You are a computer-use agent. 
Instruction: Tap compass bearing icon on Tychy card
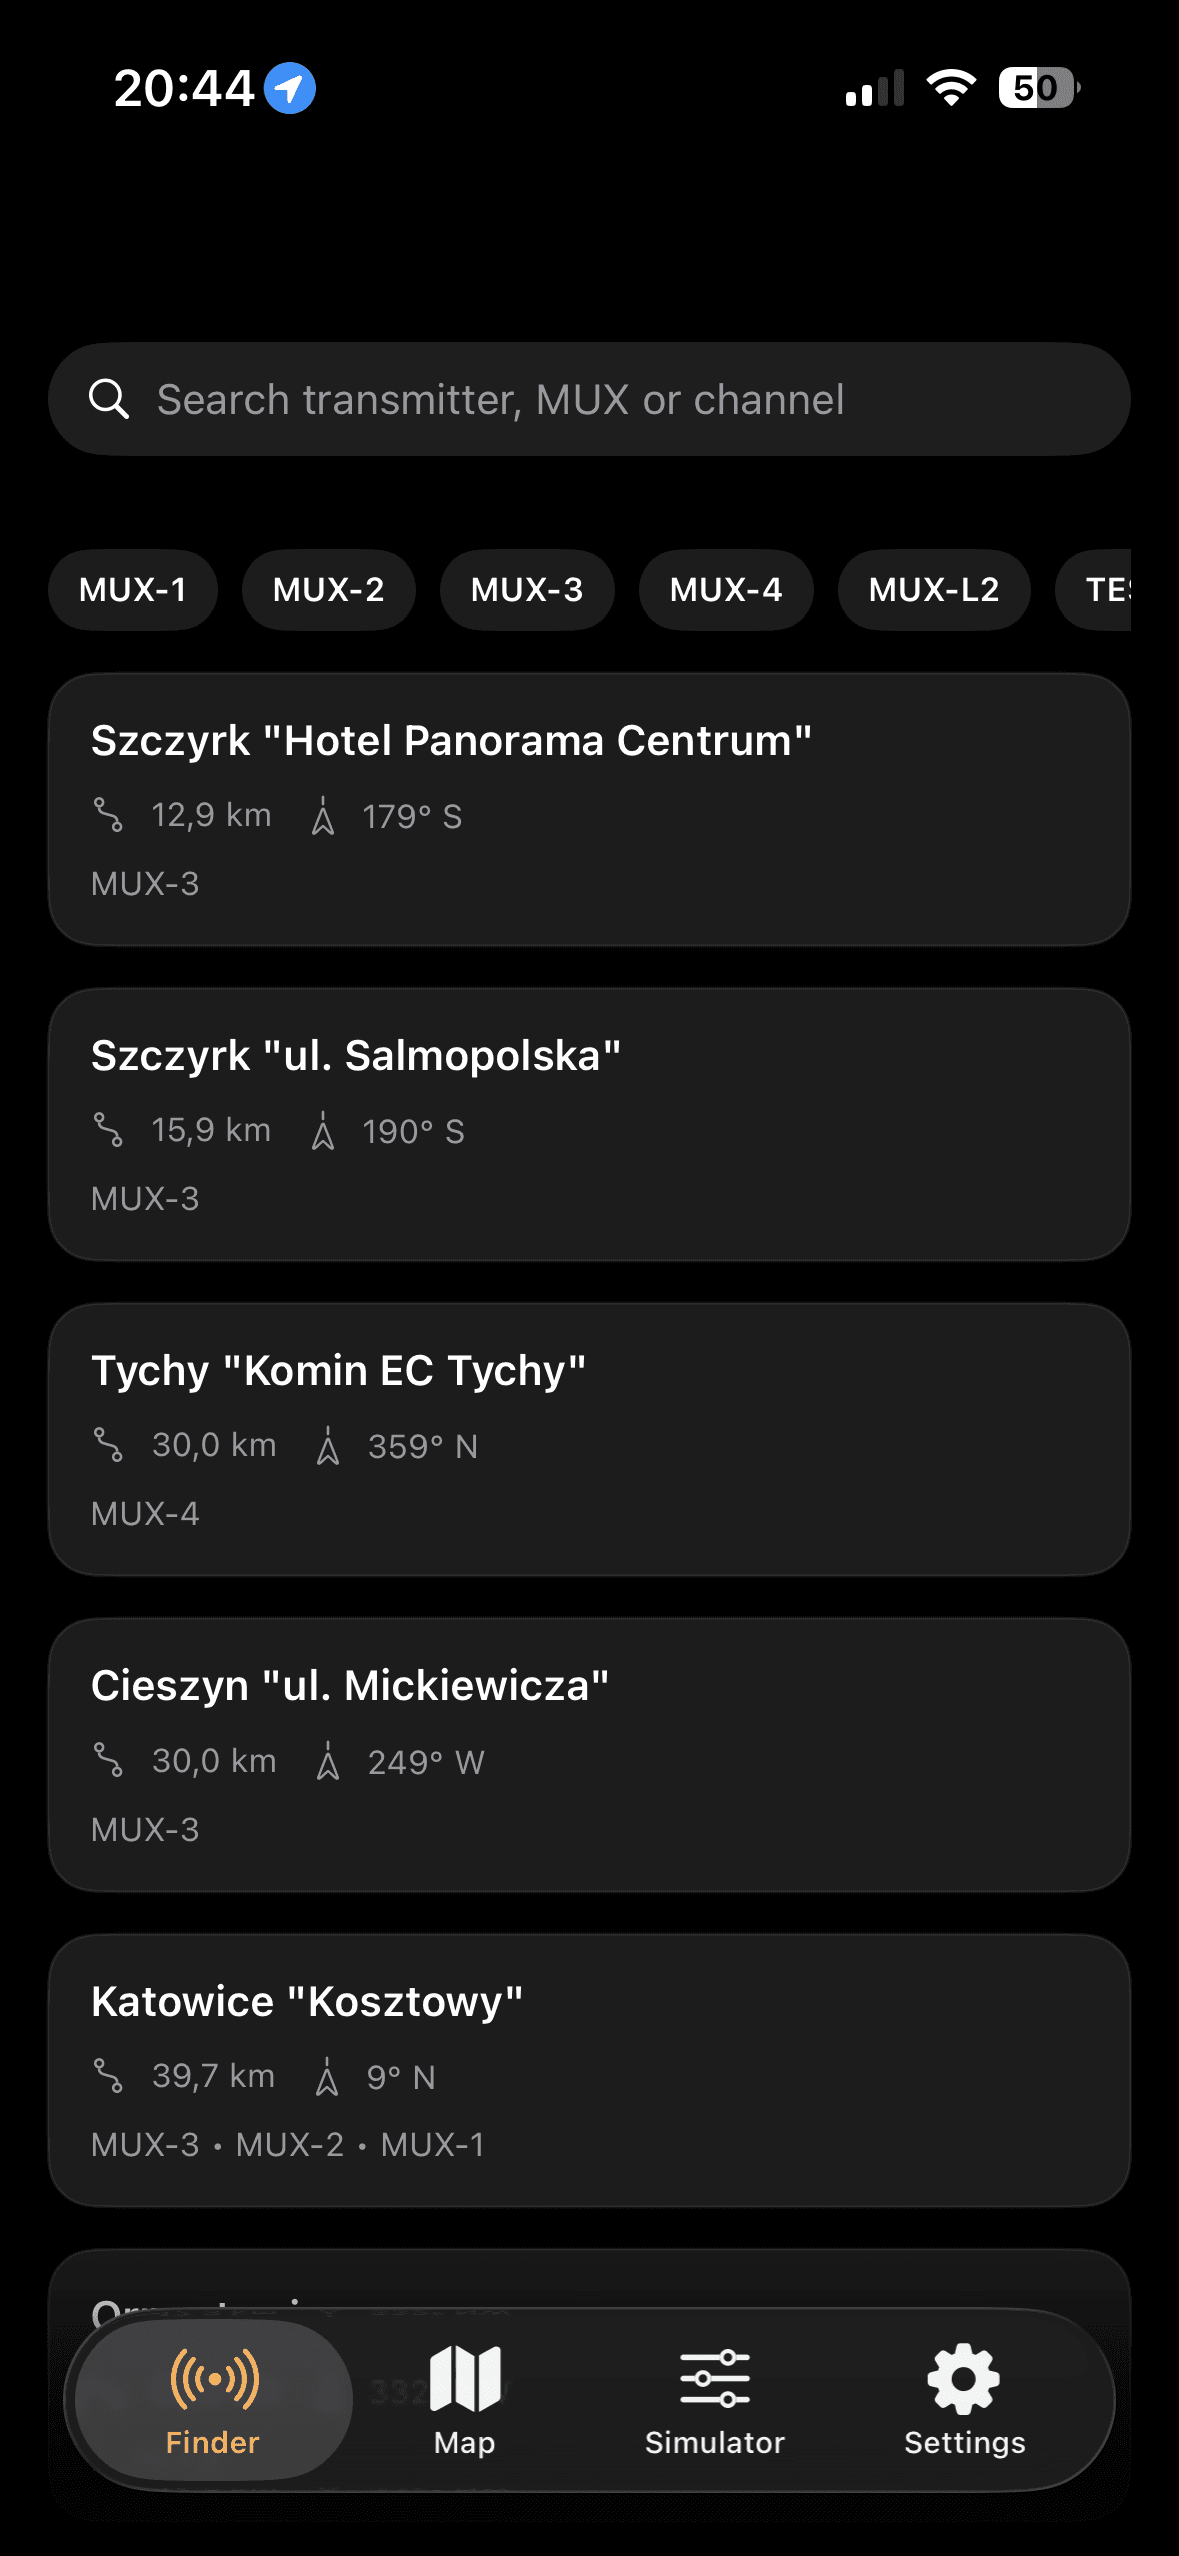tap(328, 1446)
